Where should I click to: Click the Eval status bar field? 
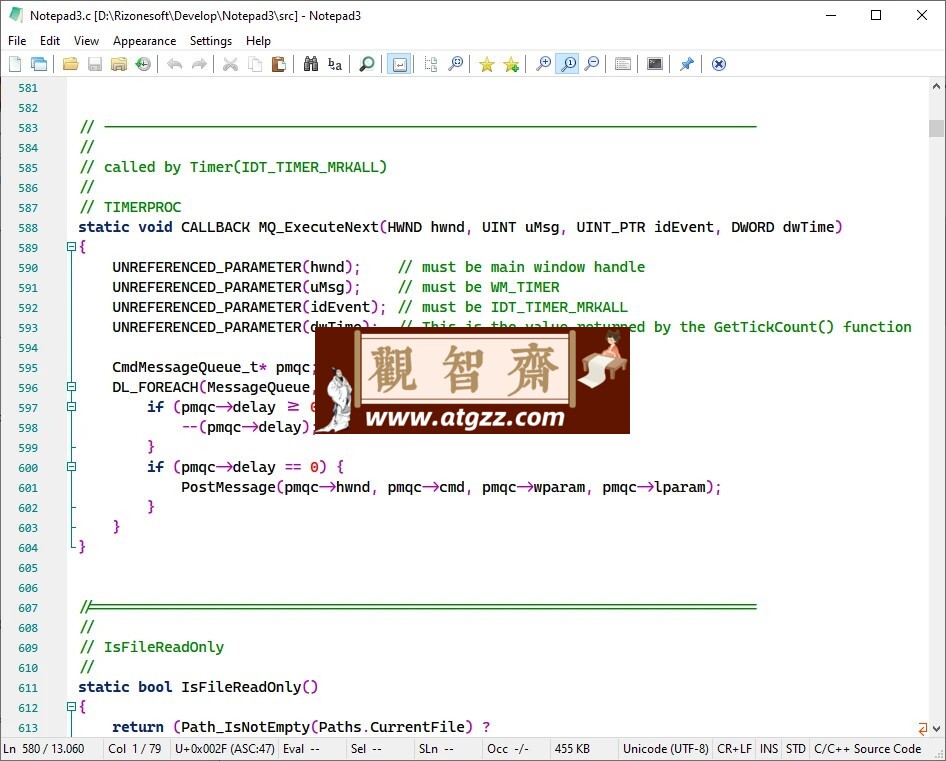311,749
